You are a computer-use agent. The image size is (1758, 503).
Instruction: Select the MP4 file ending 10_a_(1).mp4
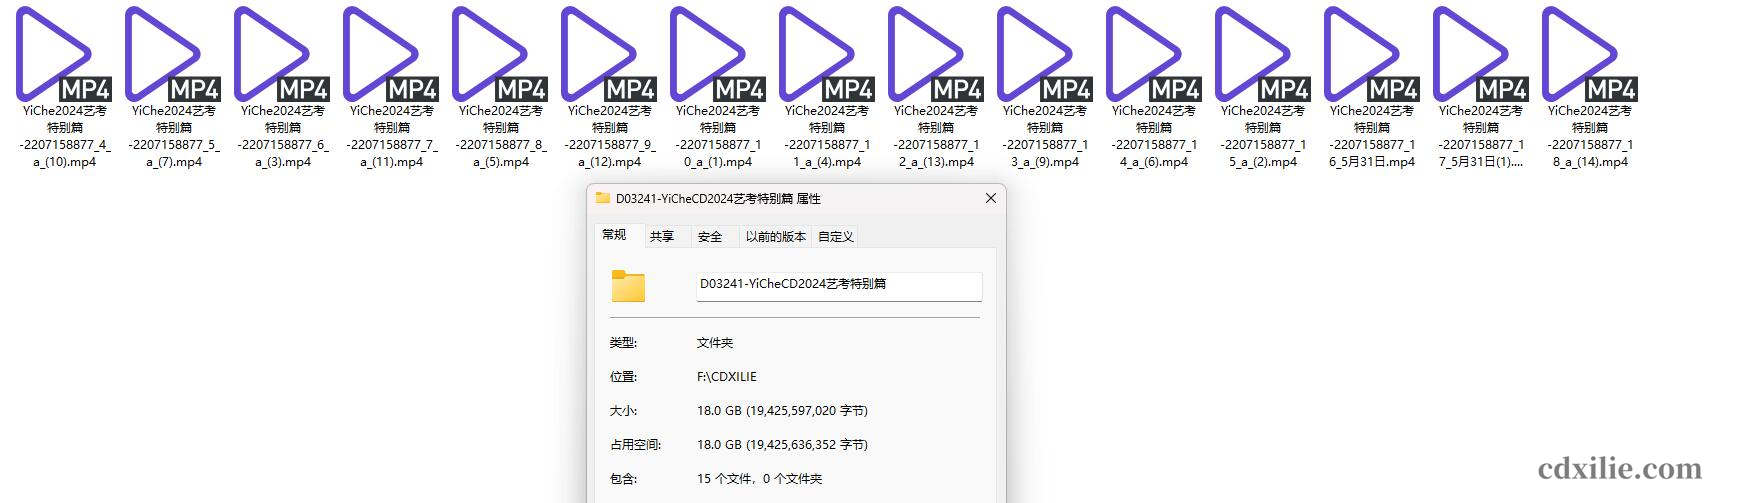pyautogui.click(x=718, y=87)
